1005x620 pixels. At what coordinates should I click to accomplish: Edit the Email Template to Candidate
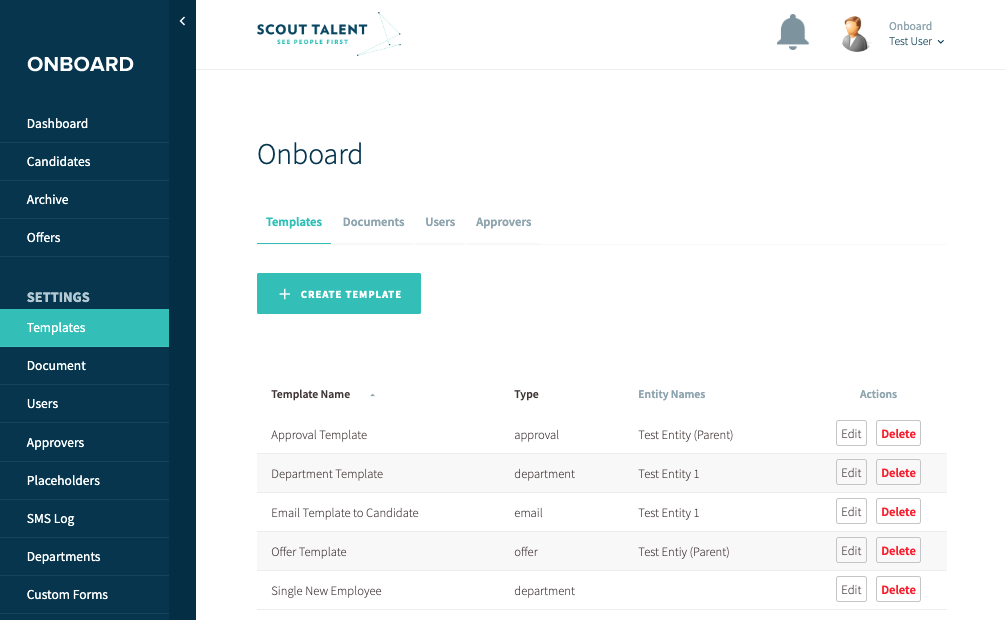pos(851,512)
